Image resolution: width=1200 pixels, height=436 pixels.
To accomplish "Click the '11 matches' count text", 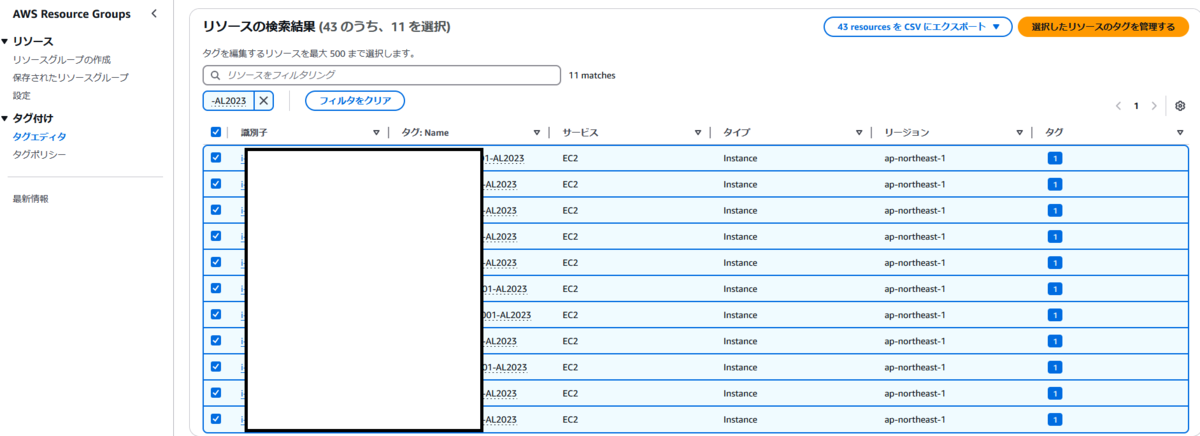I will (x=592, y=75).
